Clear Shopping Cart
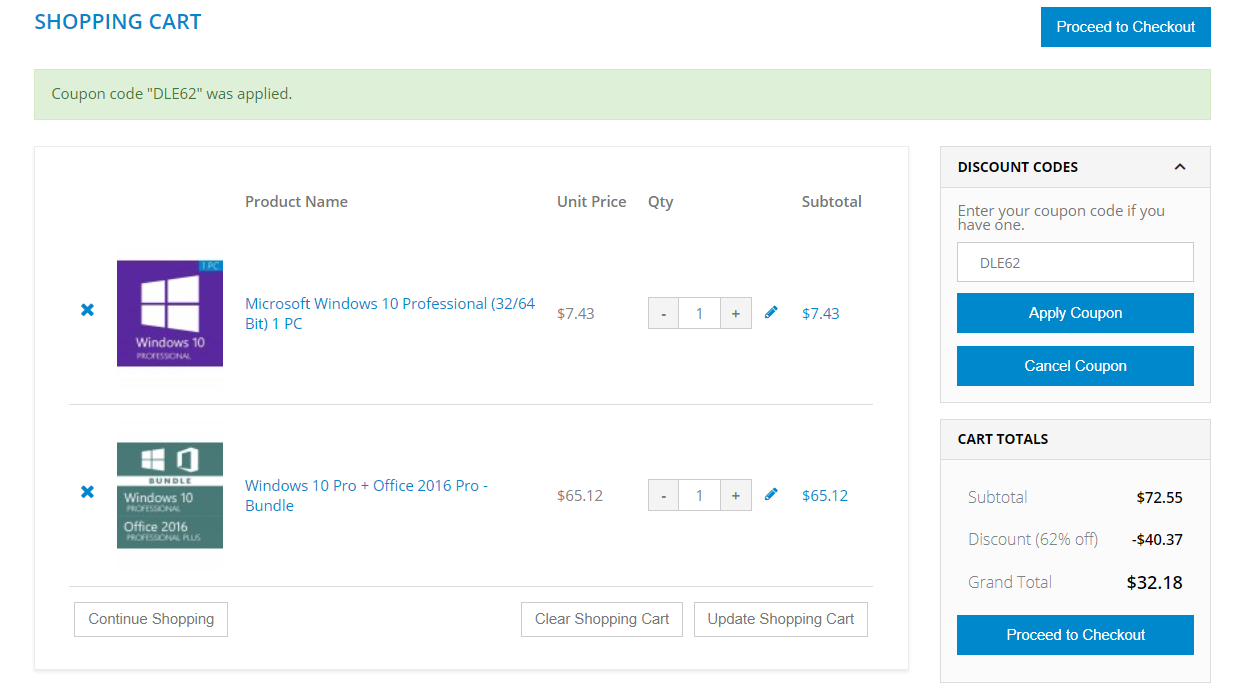This screenshot has width=1239, height=692. click(602, 619)
